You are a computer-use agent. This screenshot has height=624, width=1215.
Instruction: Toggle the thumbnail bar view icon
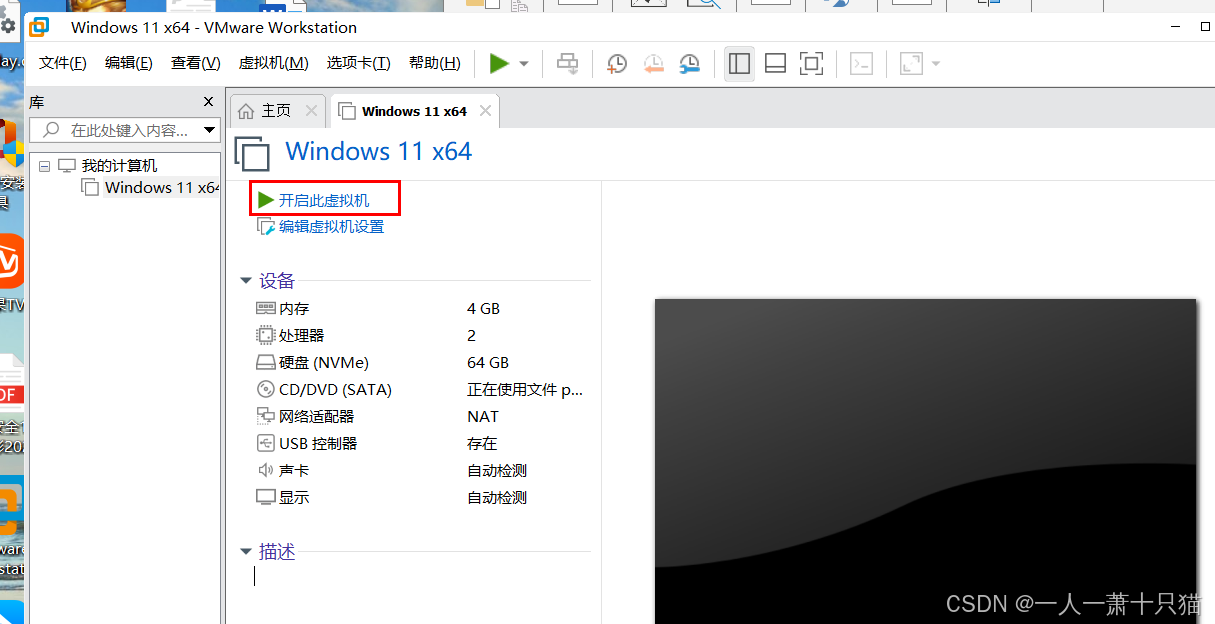[x=775, y=64]
